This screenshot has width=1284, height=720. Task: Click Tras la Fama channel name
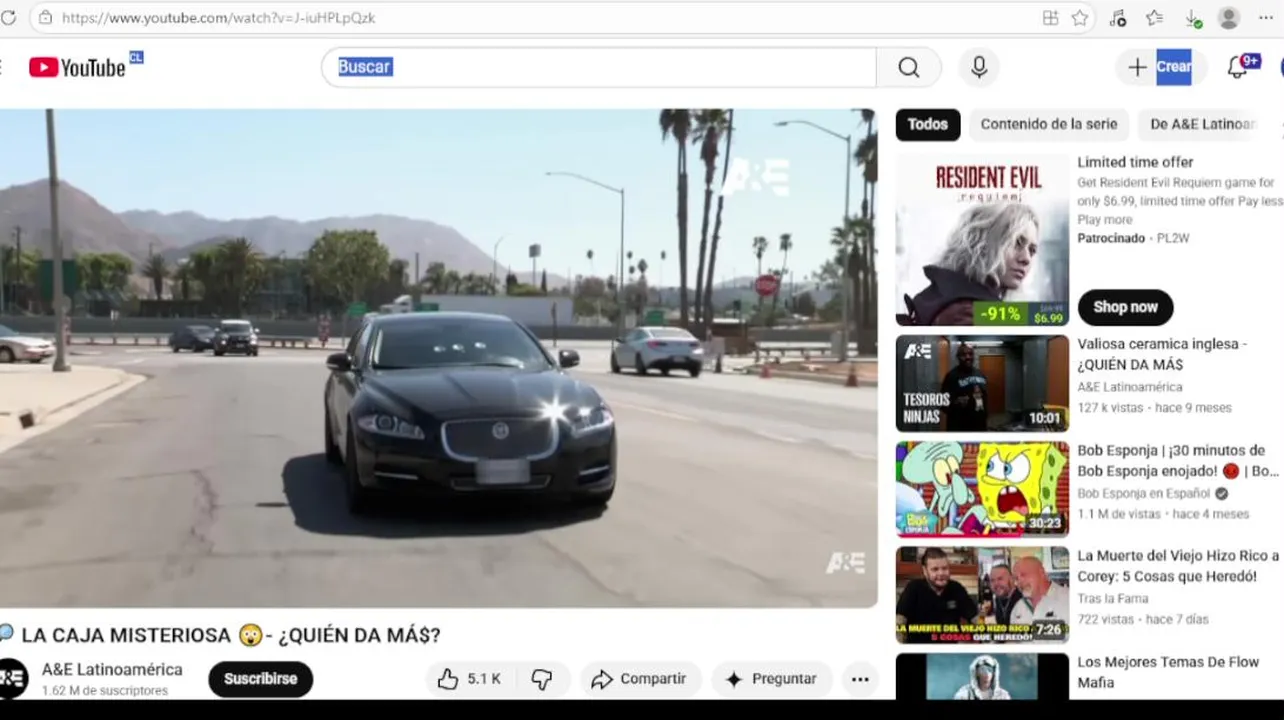1112,598
